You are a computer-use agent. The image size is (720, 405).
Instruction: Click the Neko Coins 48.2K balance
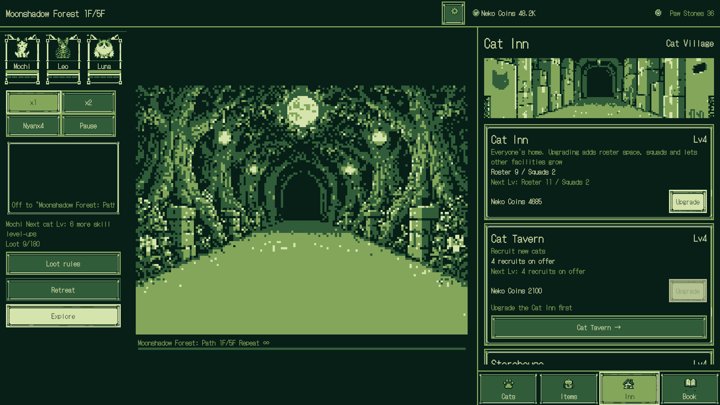point(508,13)
